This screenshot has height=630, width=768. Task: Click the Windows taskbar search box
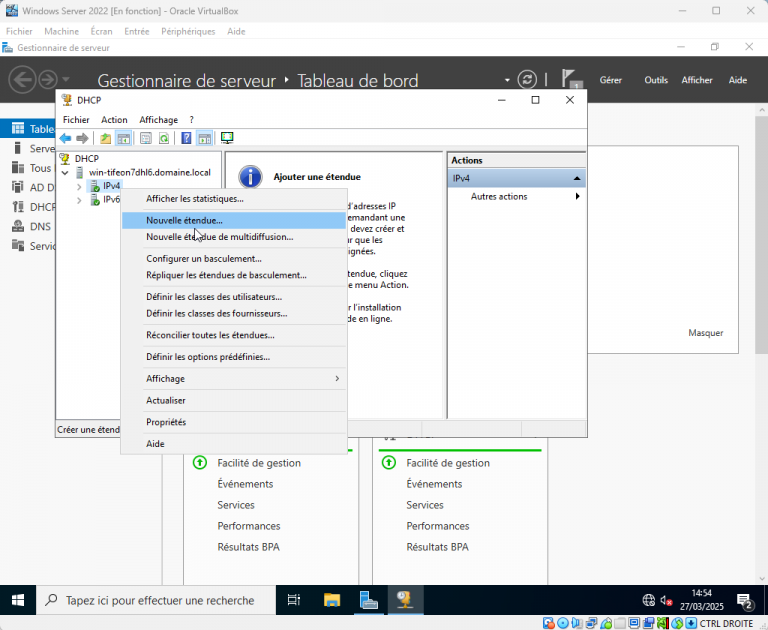(x=158, y=600)
